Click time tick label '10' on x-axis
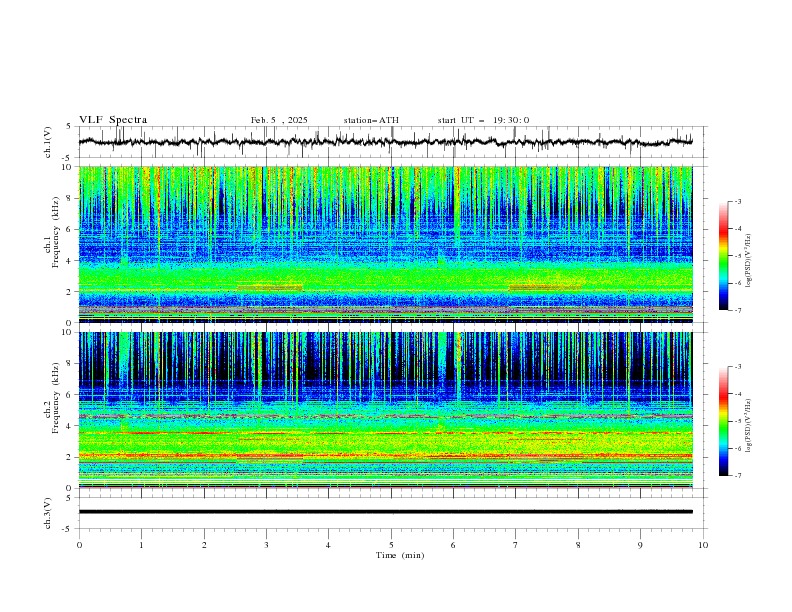The width and height of the screenshot is (792, 612). tap(703, 545)
